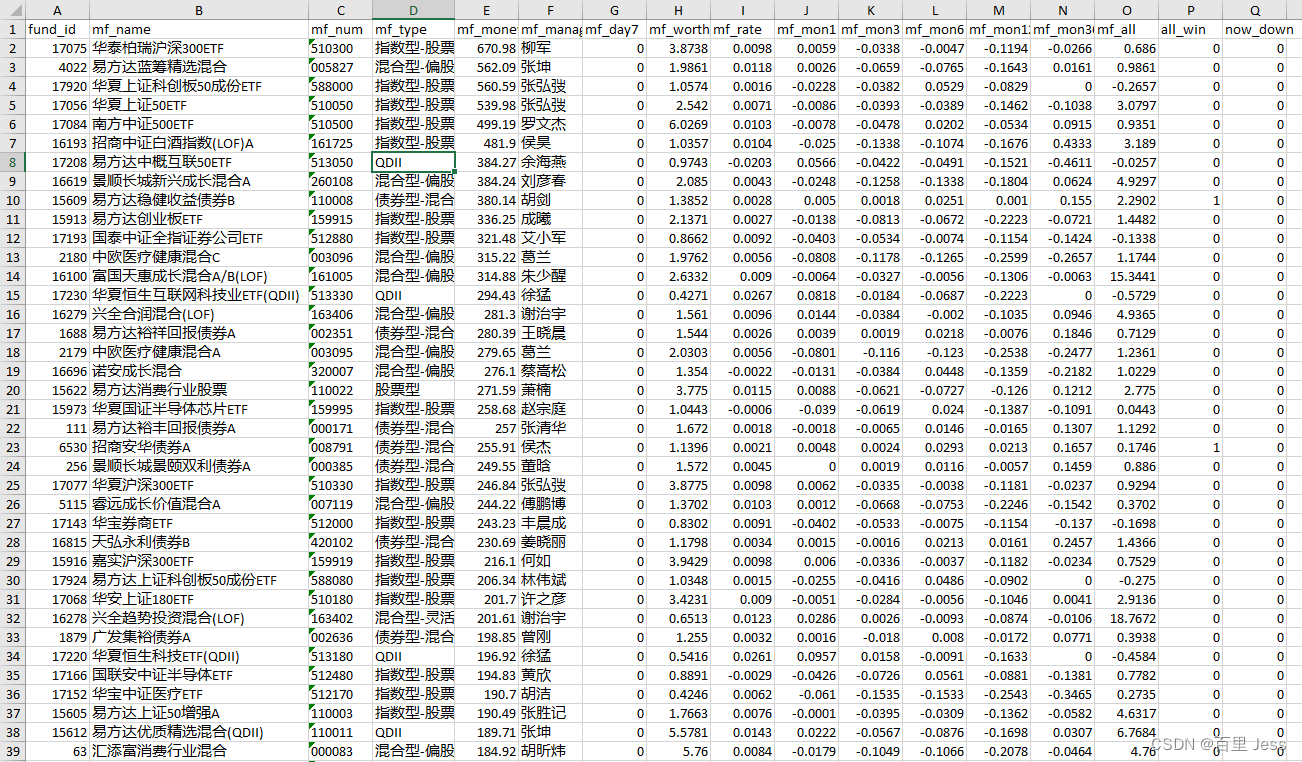Click the mf_worth value 3.8738
The image size is (1302, 762).
678,48
